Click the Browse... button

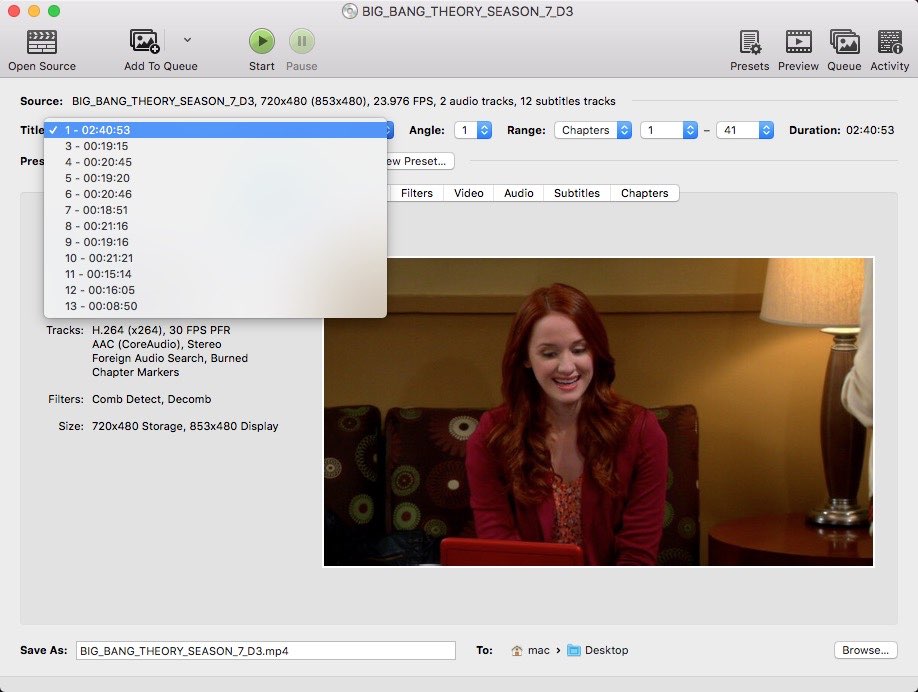pos(865,650)
